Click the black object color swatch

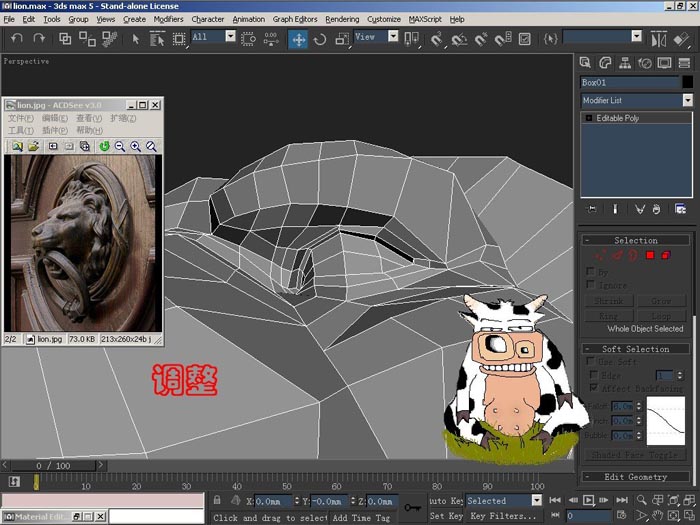(688, 82)
